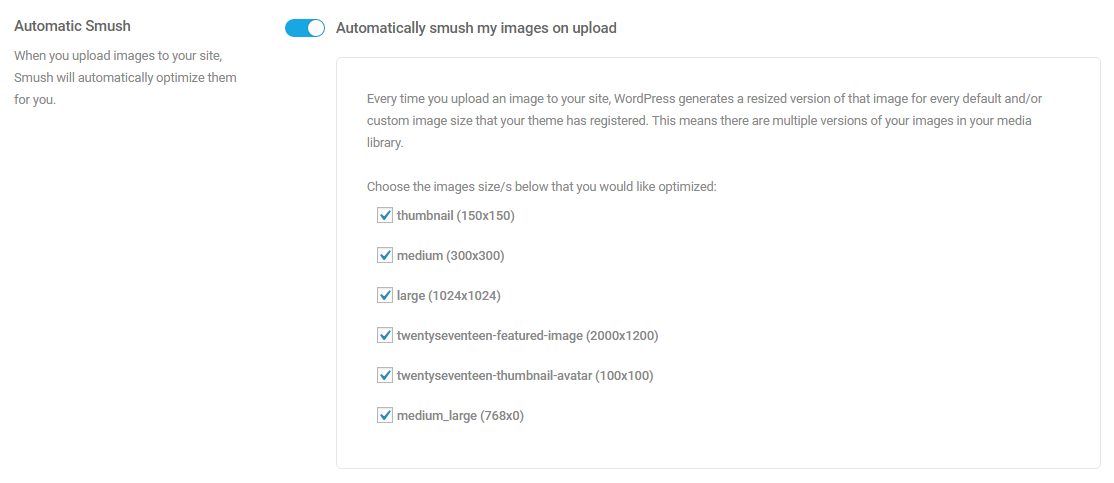The height and width of the screenshot is (483, 1114).
Task: Click the 'thumbnail (150x150)' text label
Action: click(455, 215)
